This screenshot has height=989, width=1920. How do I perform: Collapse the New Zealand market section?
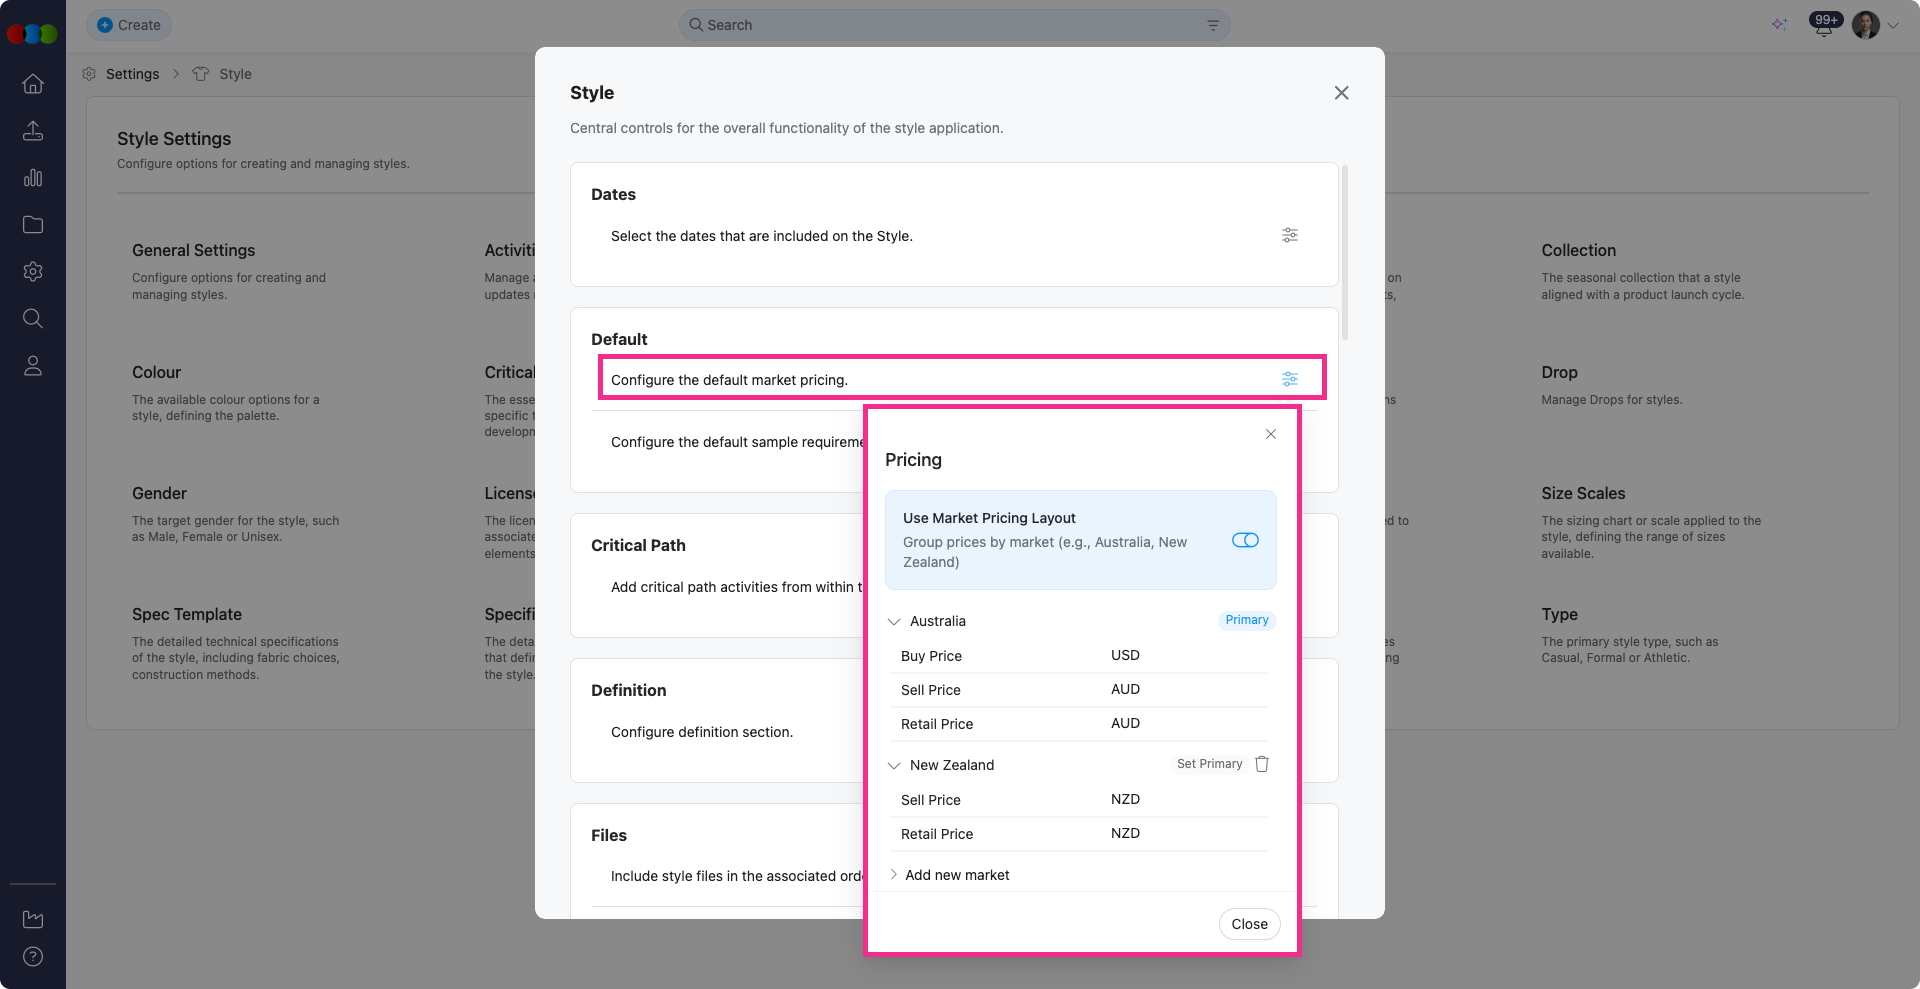click(893, 765)
